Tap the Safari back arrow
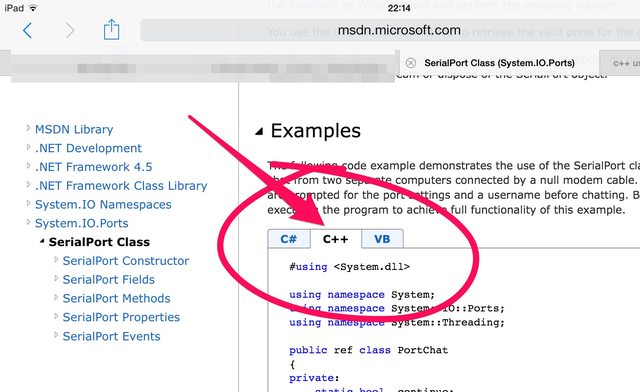Screen dimensions: 640x392 [x=27, y=30]
